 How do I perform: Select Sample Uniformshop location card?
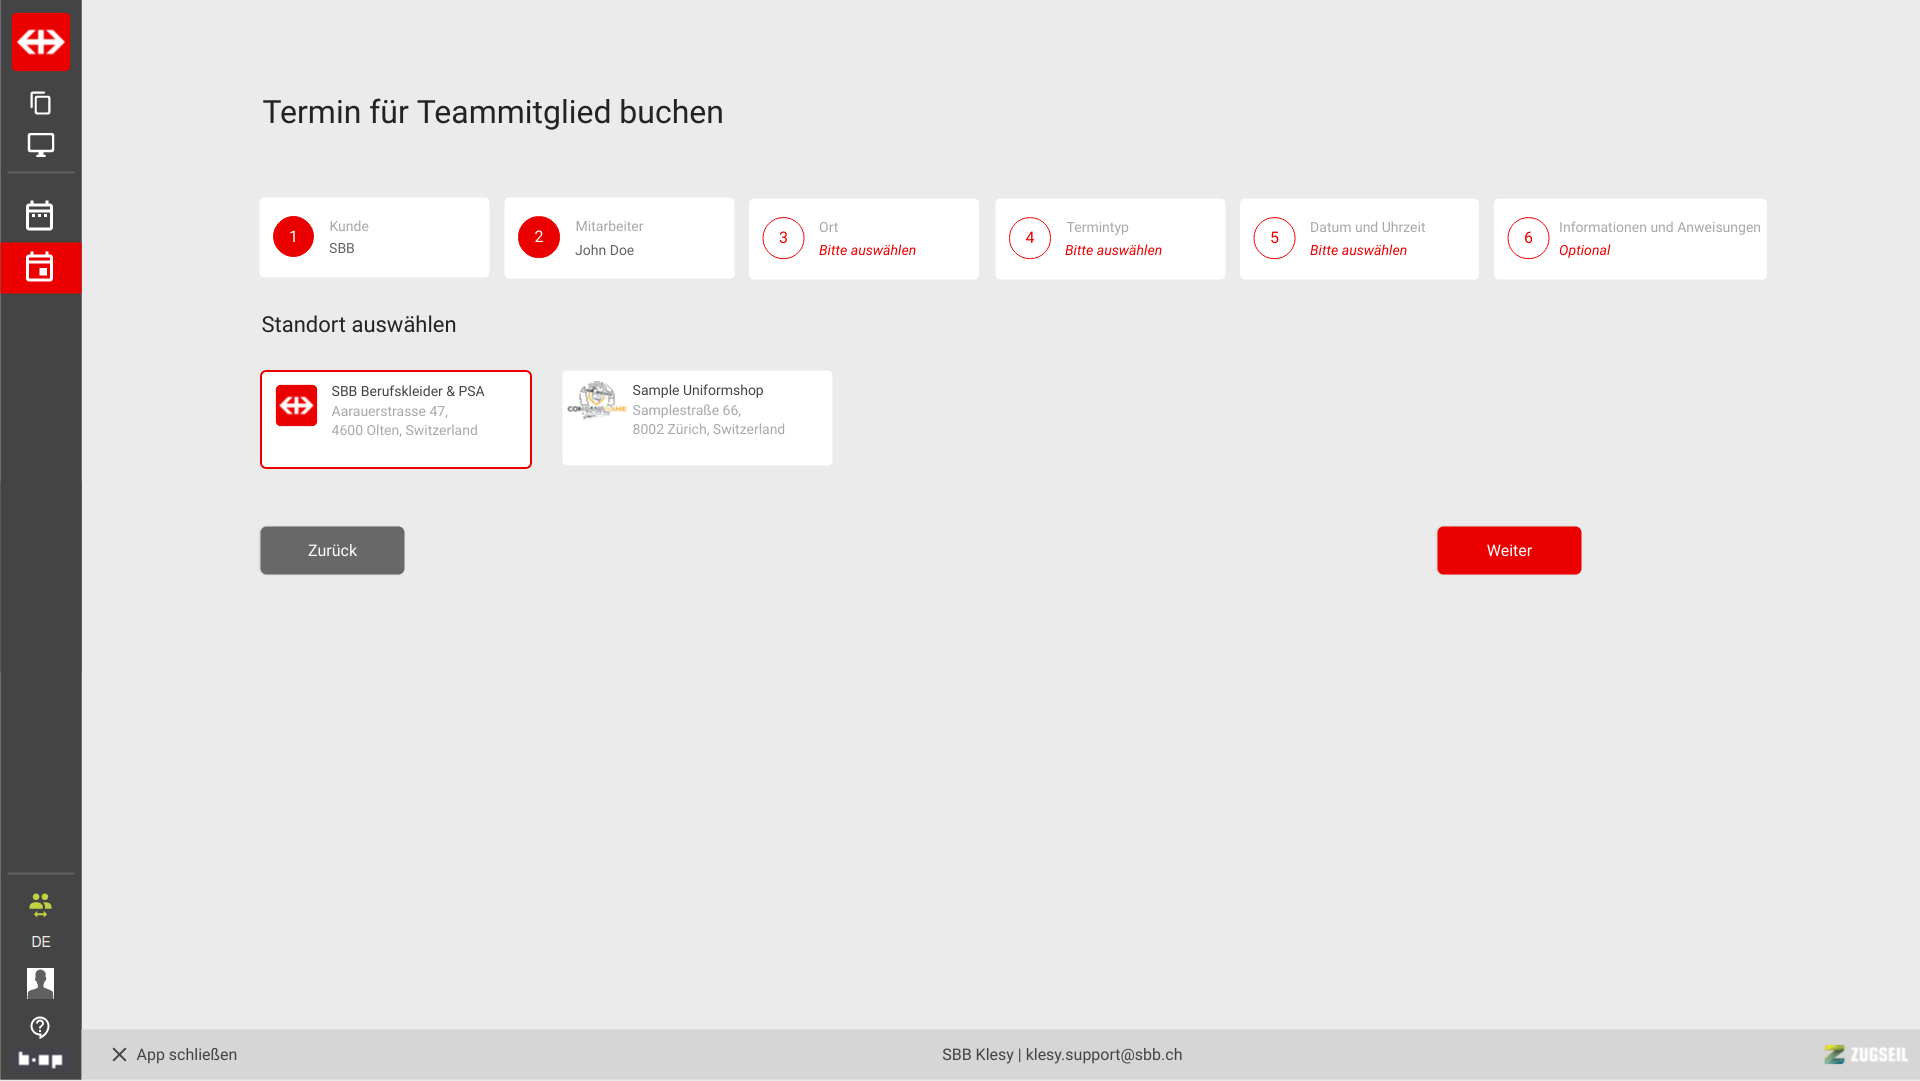[x=697, y=418]
